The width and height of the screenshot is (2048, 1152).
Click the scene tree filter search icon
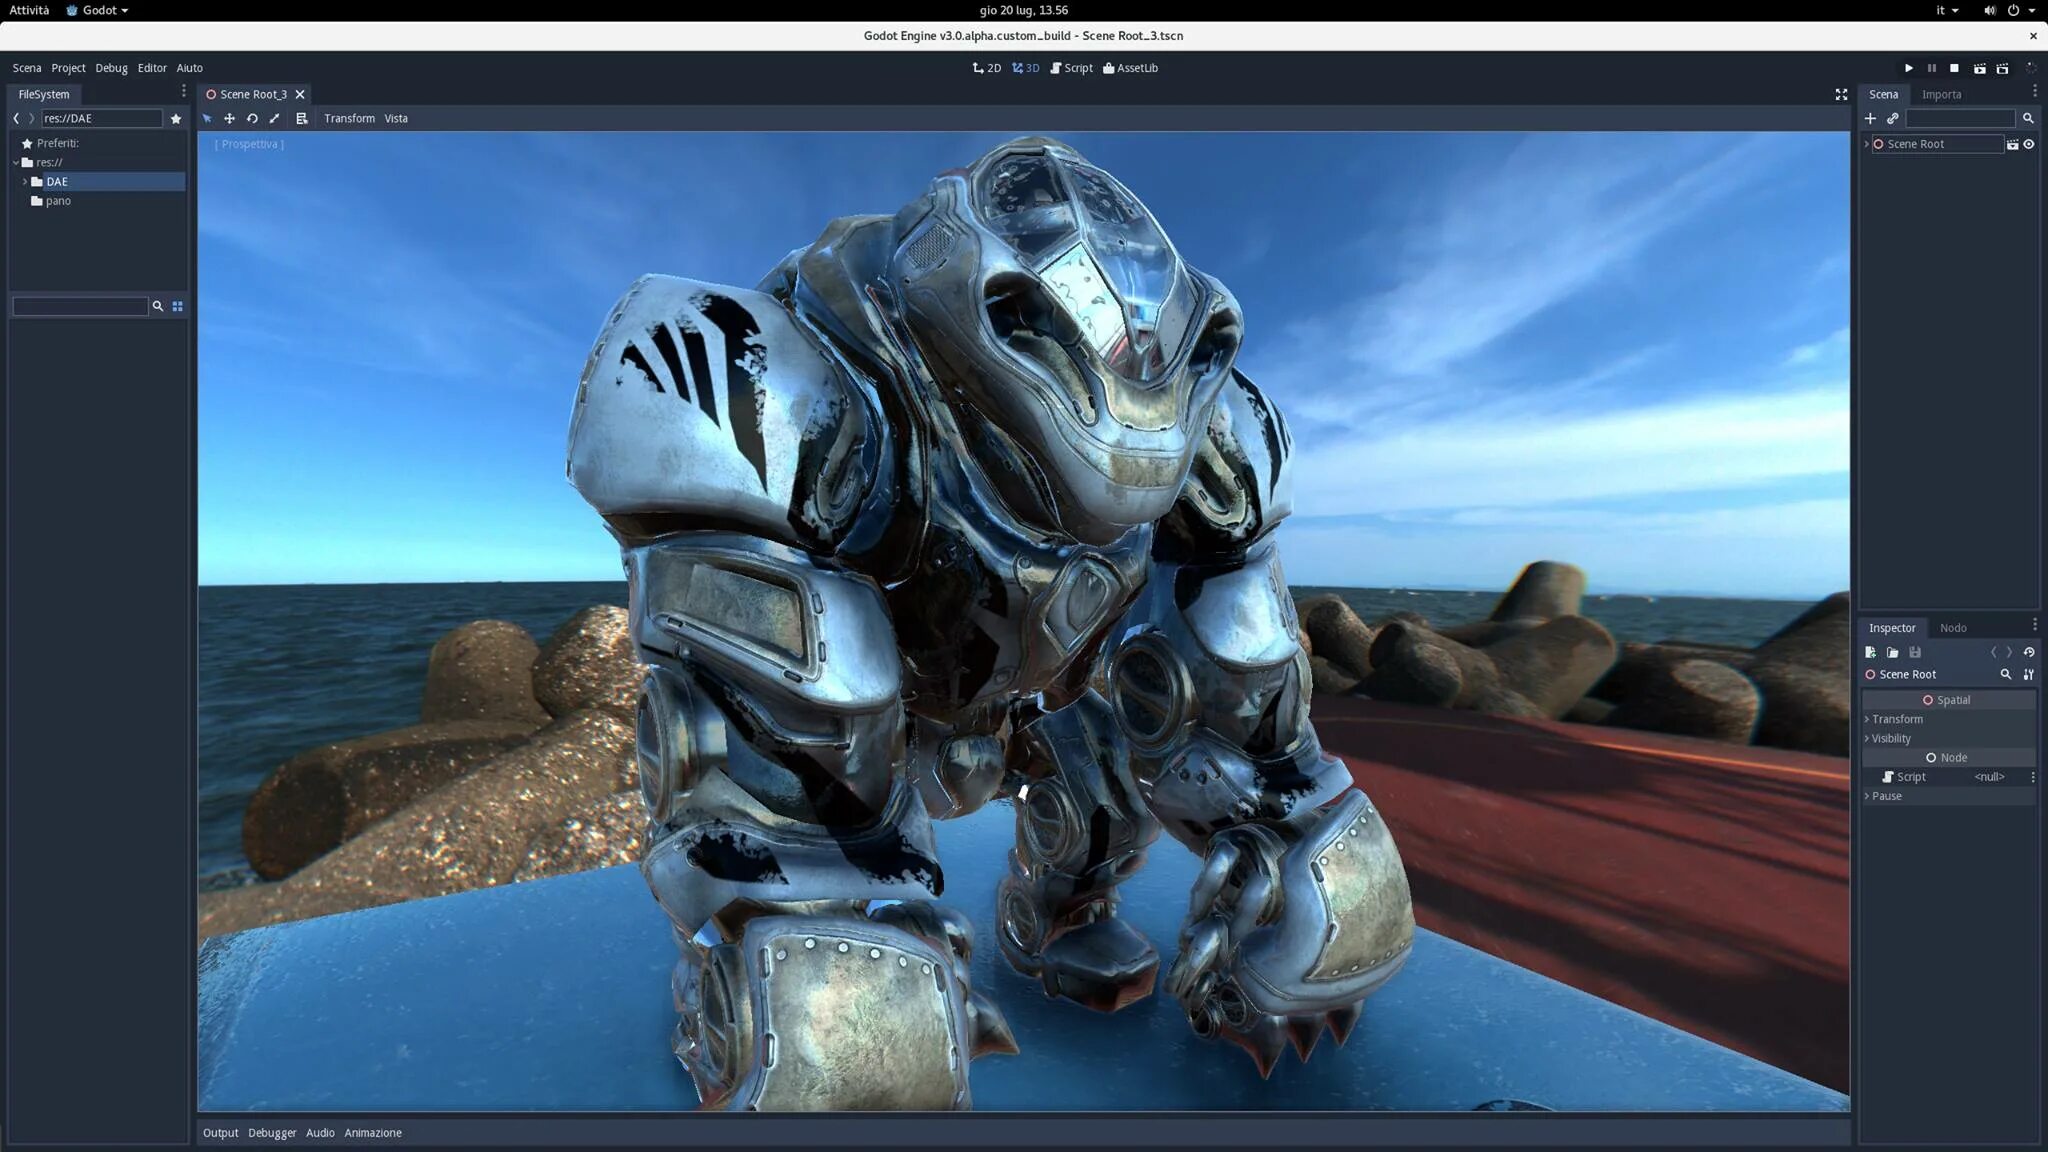click(2028, 118)
